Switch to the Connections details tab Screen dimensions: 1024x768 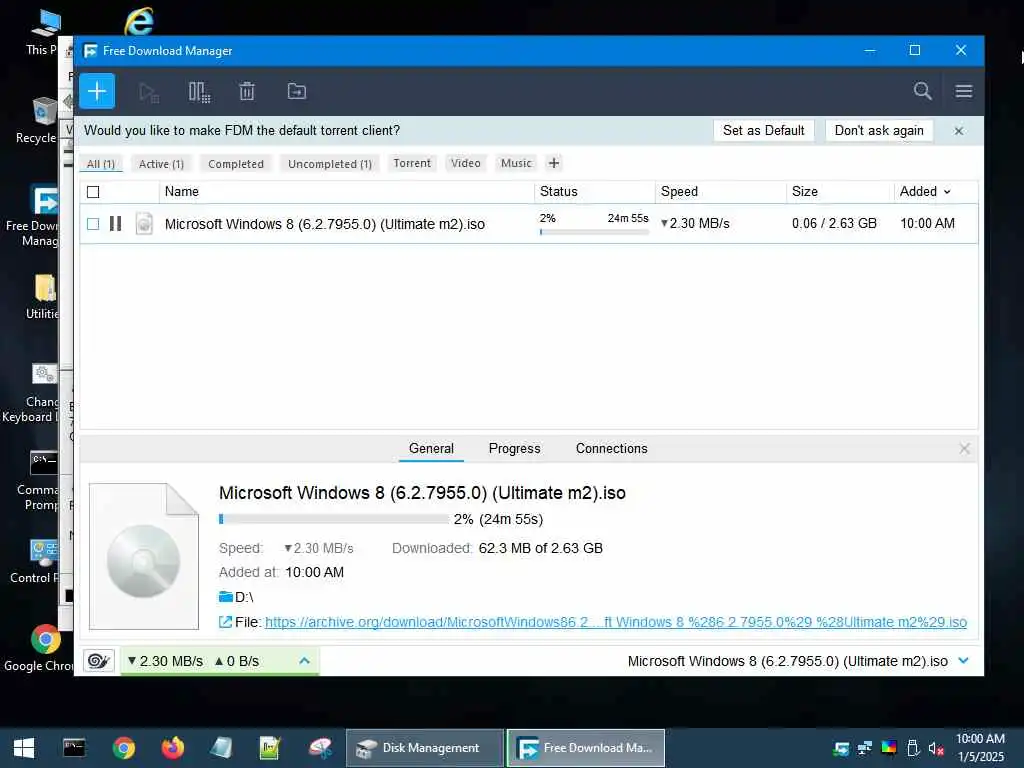(612, 449)
